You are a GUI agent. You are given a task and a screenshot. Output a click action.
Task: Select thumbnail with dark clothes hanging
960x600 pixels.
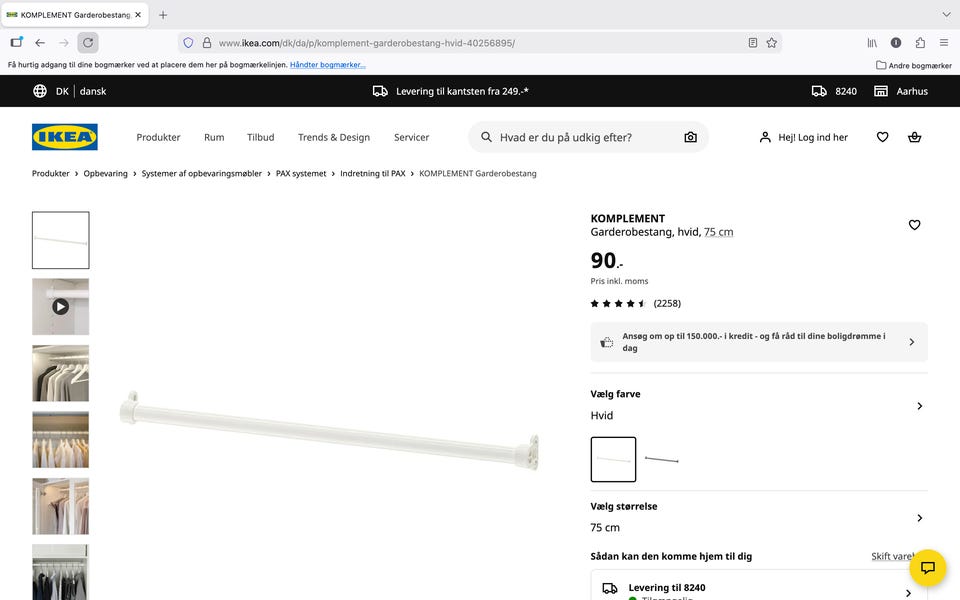click(x=61, y=572)
